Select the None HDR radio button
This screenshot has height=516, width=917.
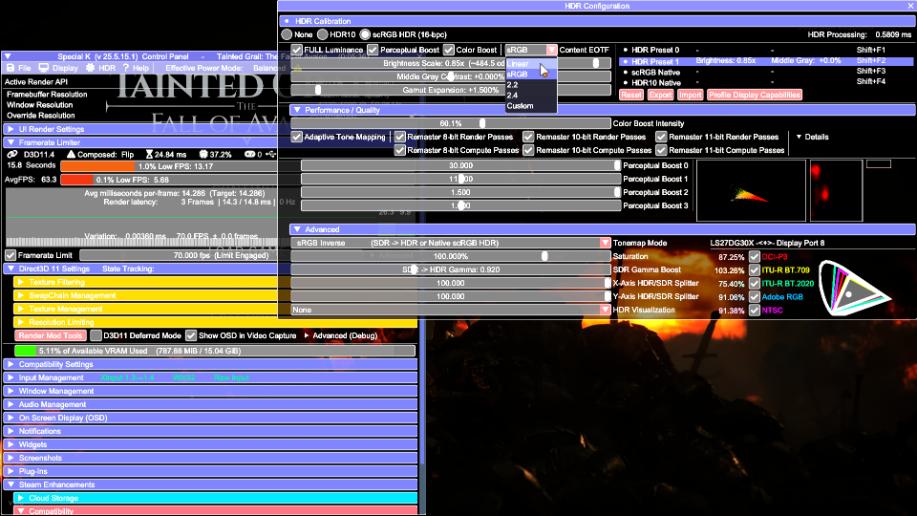(x=287, y=35)
